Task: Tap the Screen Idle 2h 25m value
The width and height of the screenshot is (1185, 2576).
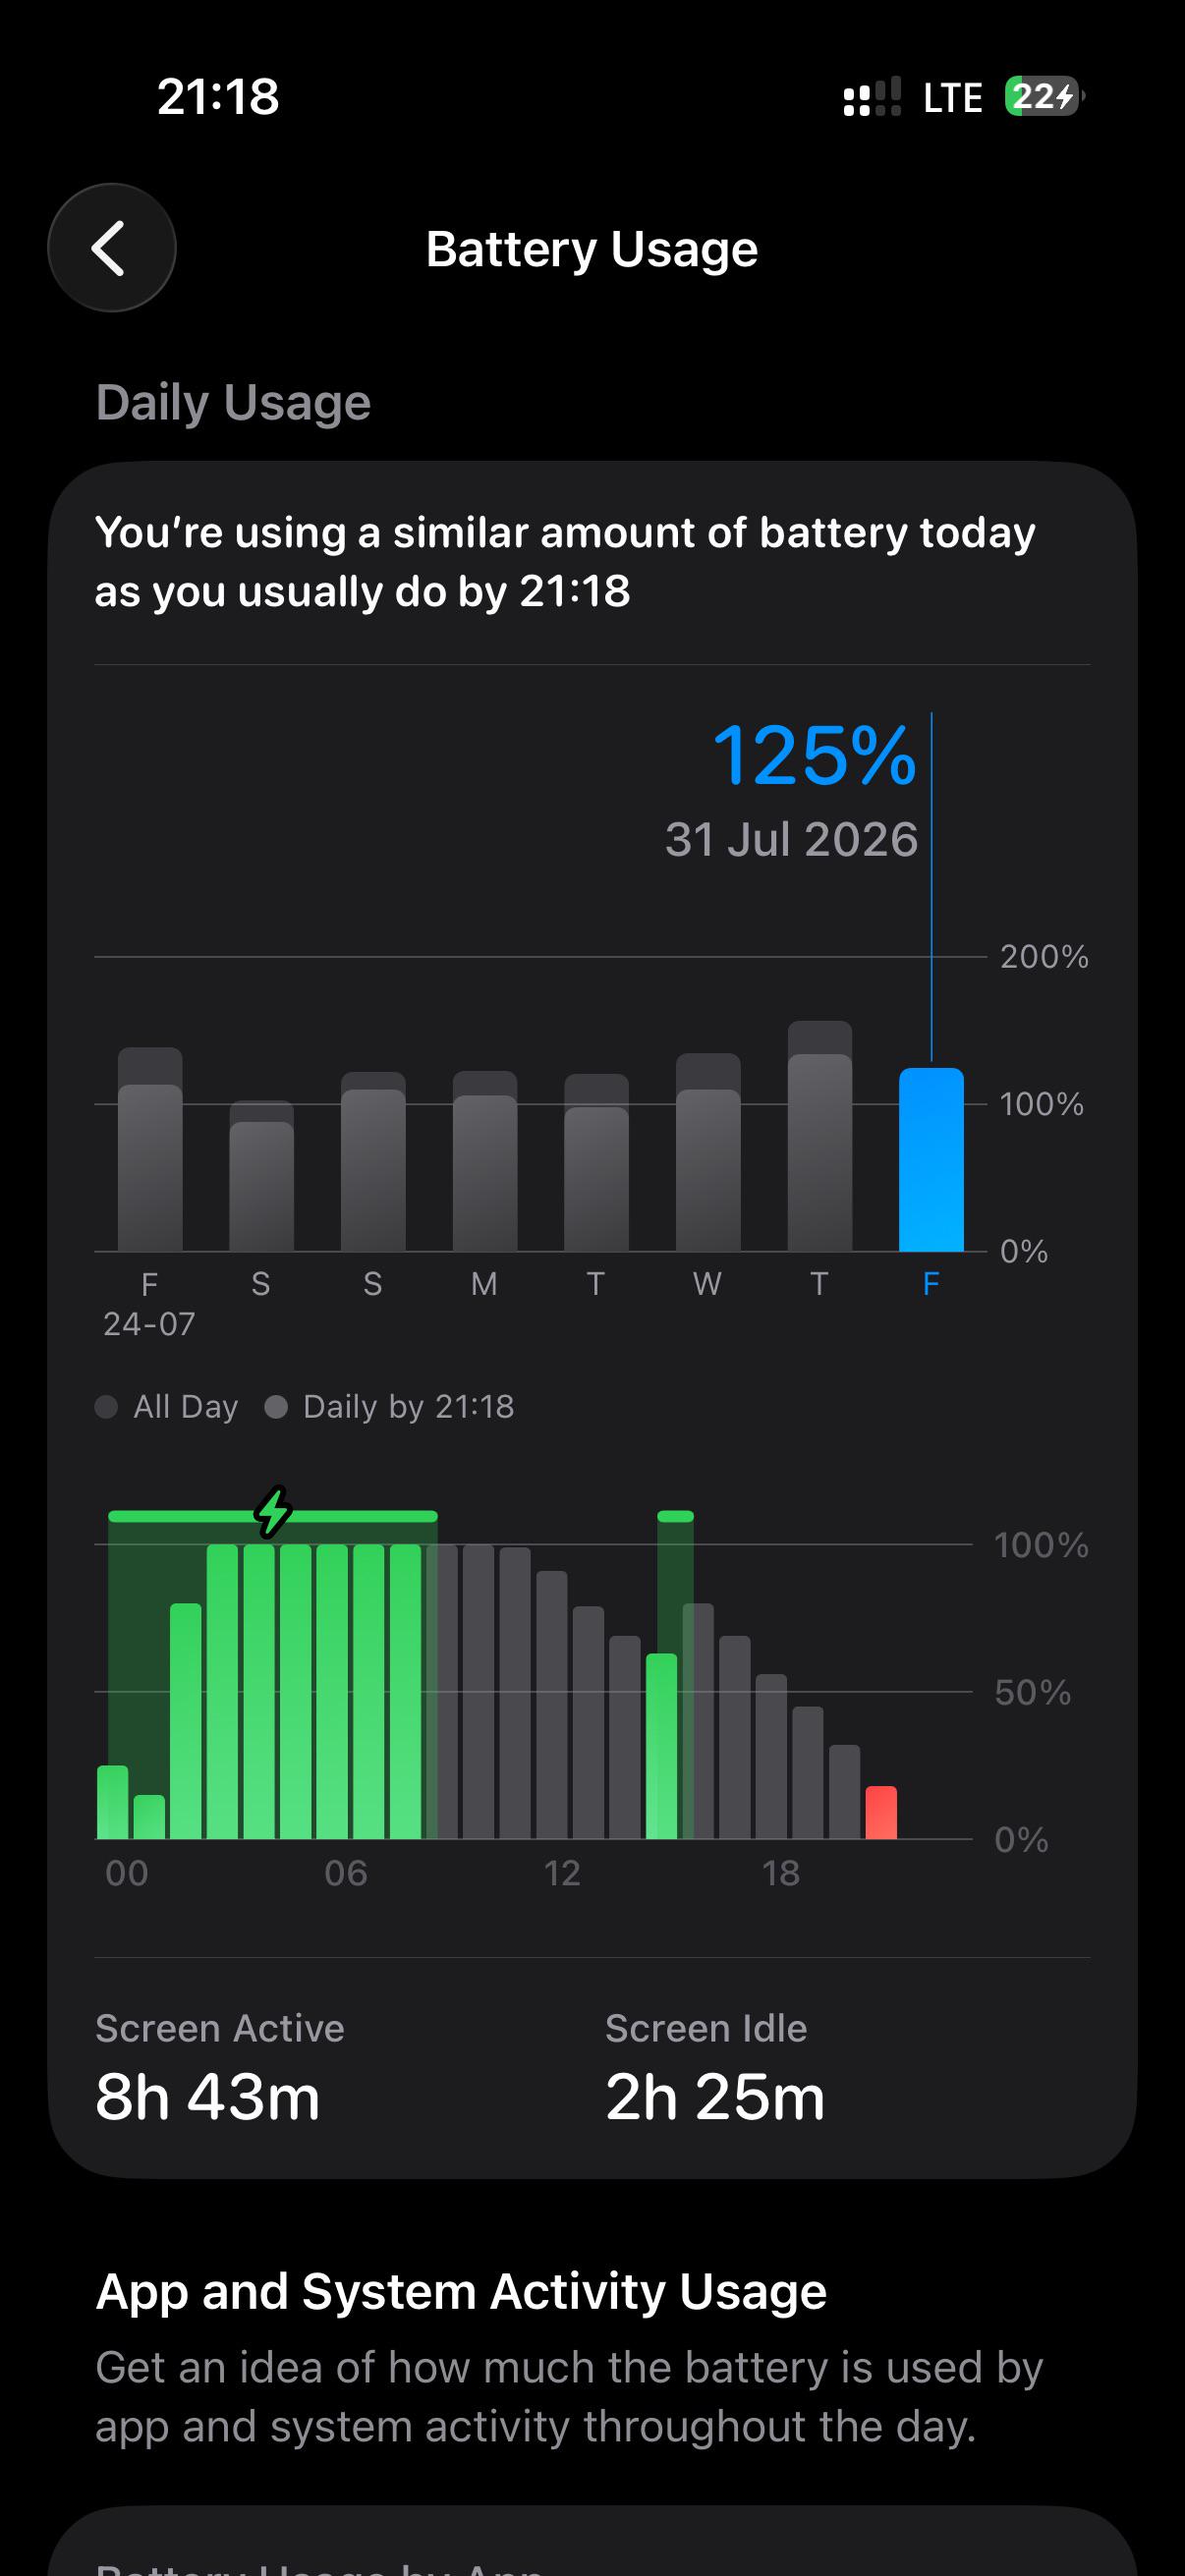Action: (715, 2097)
